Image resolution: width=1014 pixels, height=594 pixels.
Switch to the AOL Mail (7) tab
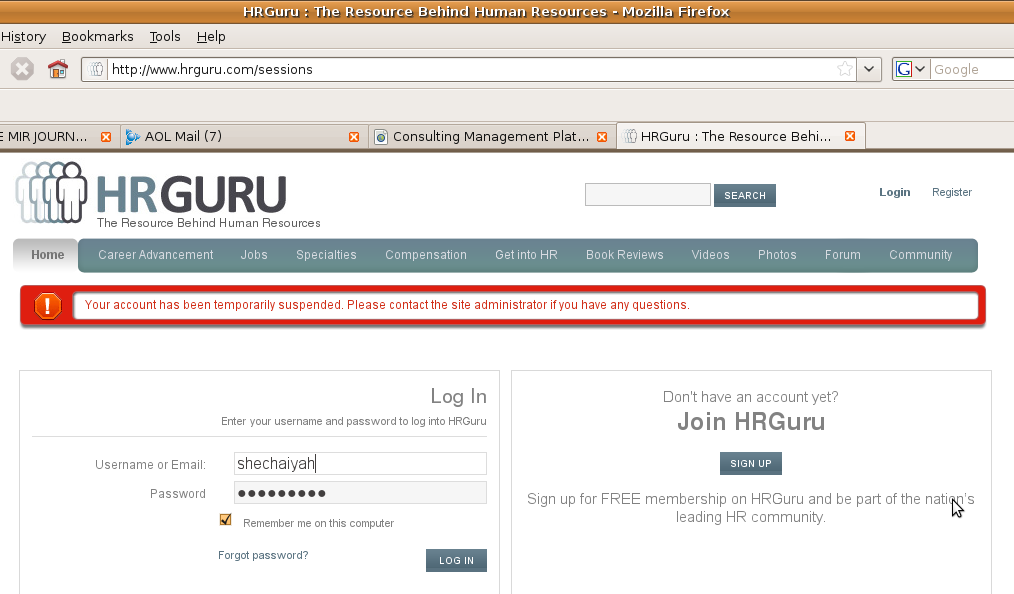click(243, 136)
